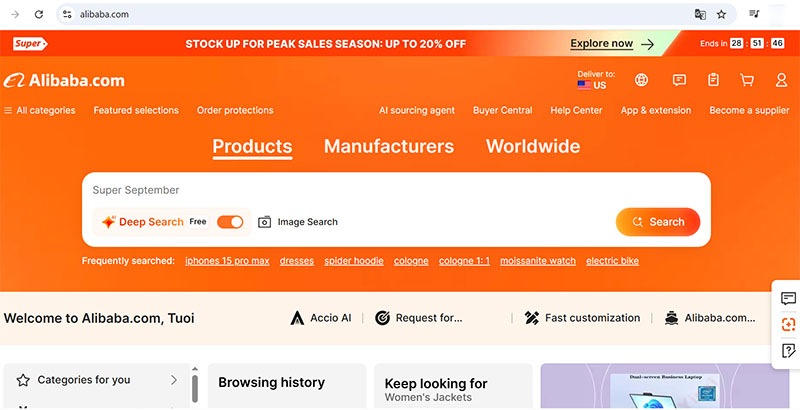Open the messages chat icon in header

click(x=679, y=80)
